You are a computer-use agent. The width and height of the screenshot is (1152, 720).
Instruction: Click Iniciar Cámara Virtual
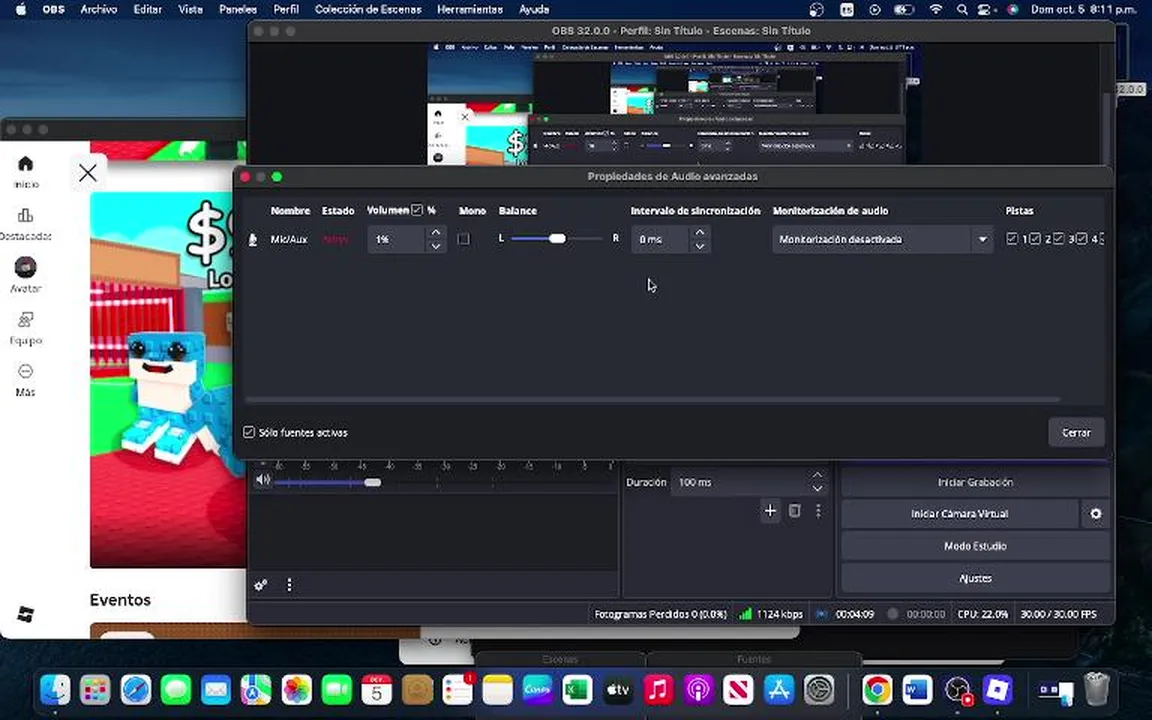pyautogui.click(x=960, y=514)
